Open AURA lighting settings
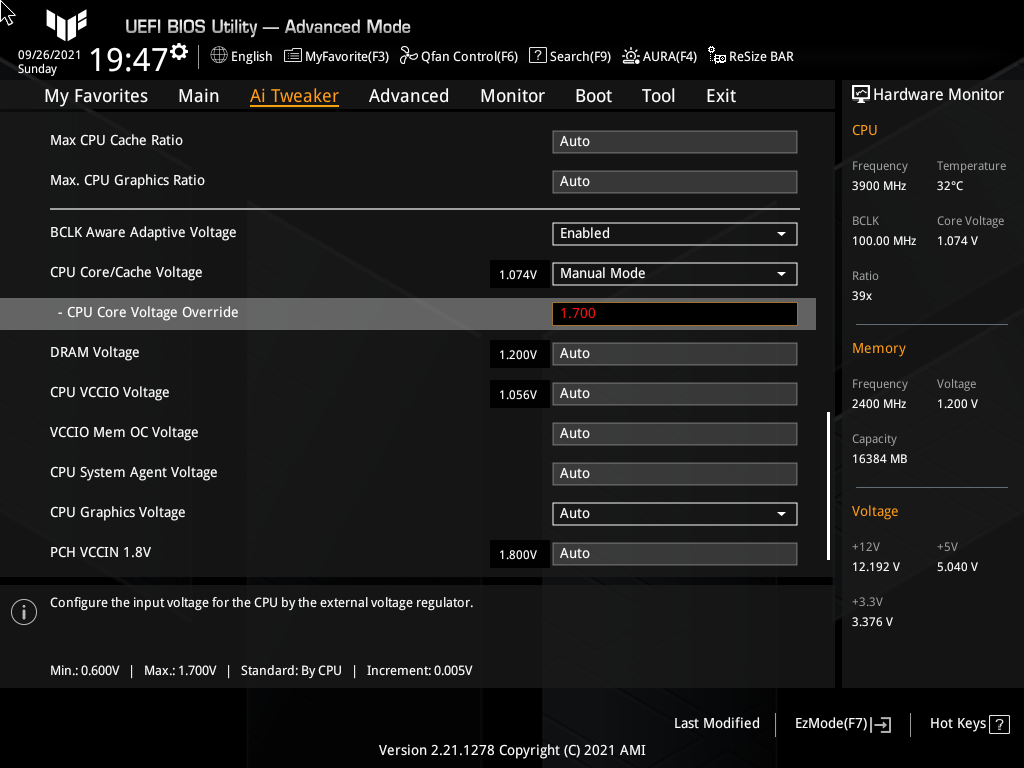Viewport: 1024px width, 768px height. pos(659,57)
